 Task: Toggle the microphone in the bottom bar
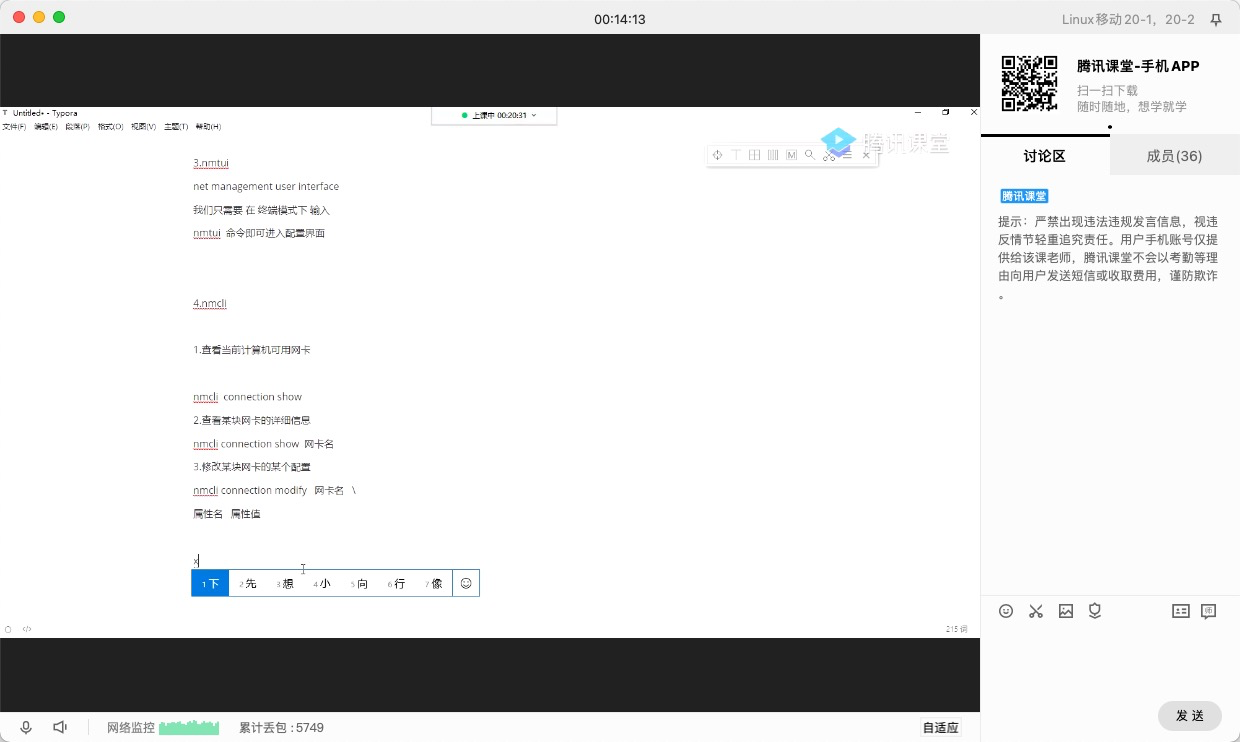pyautogui.click(x=26, y=728)
